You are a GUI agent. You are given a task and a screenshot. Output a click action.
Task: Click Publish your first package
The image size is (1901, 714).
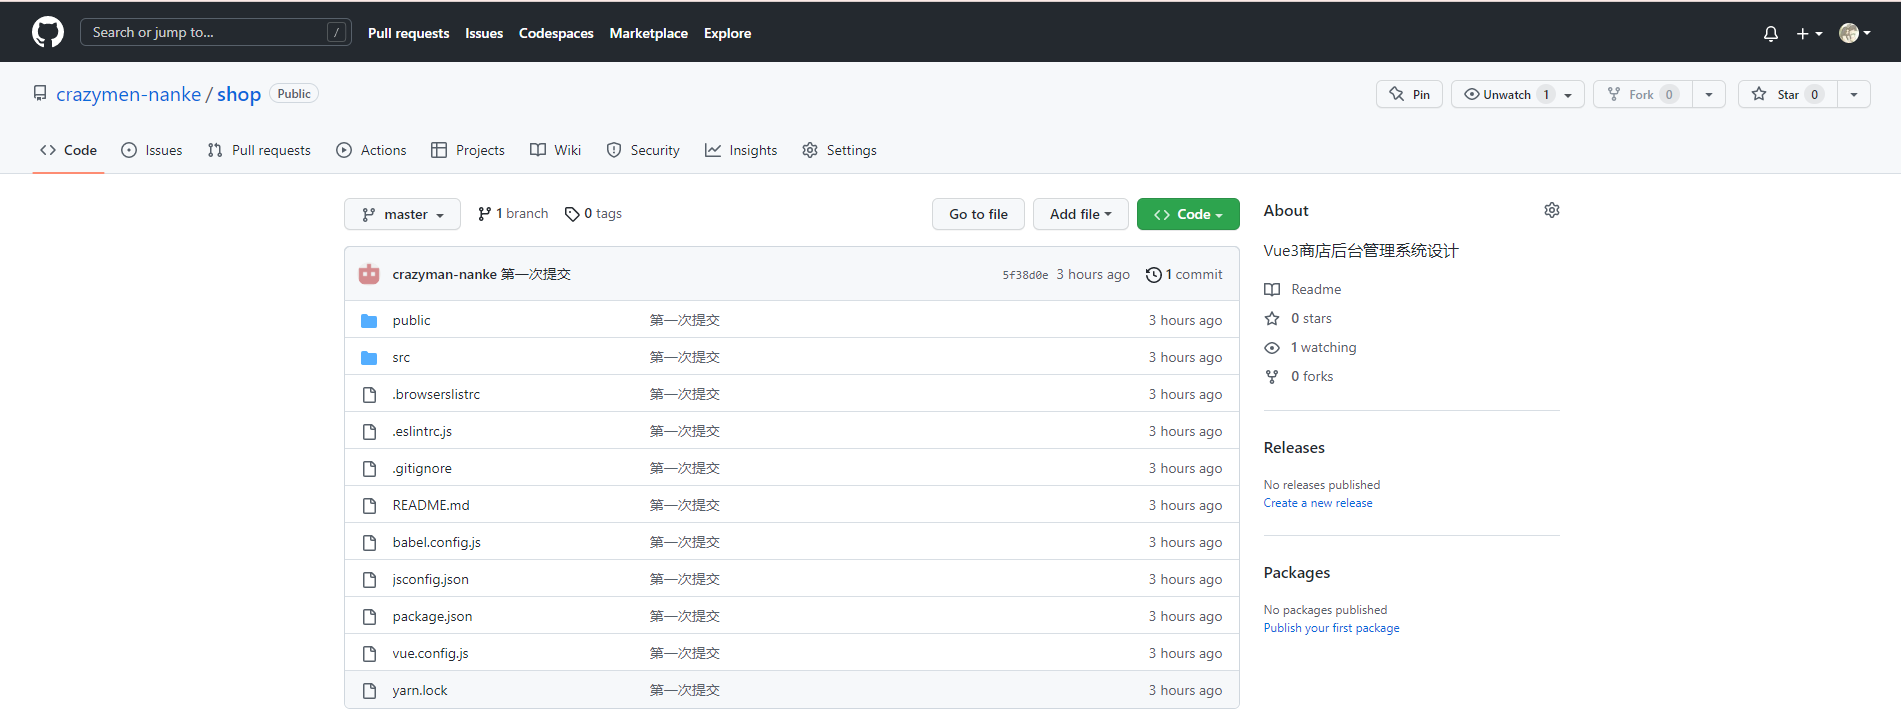point(1332,628)
